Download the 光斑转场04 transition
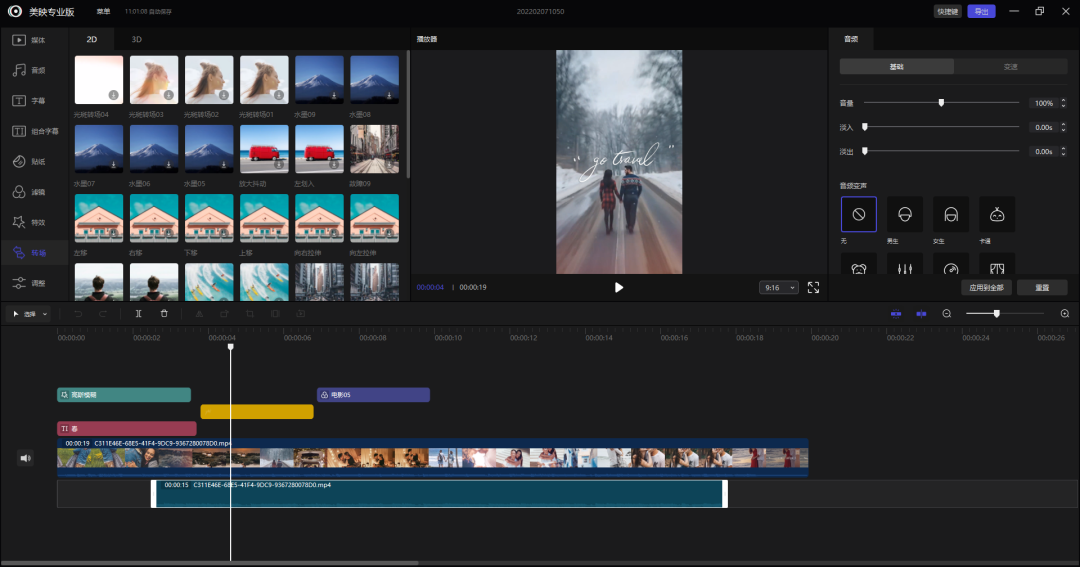The image size is (1080, 567). pyautogui.click(x=113, y=95)
